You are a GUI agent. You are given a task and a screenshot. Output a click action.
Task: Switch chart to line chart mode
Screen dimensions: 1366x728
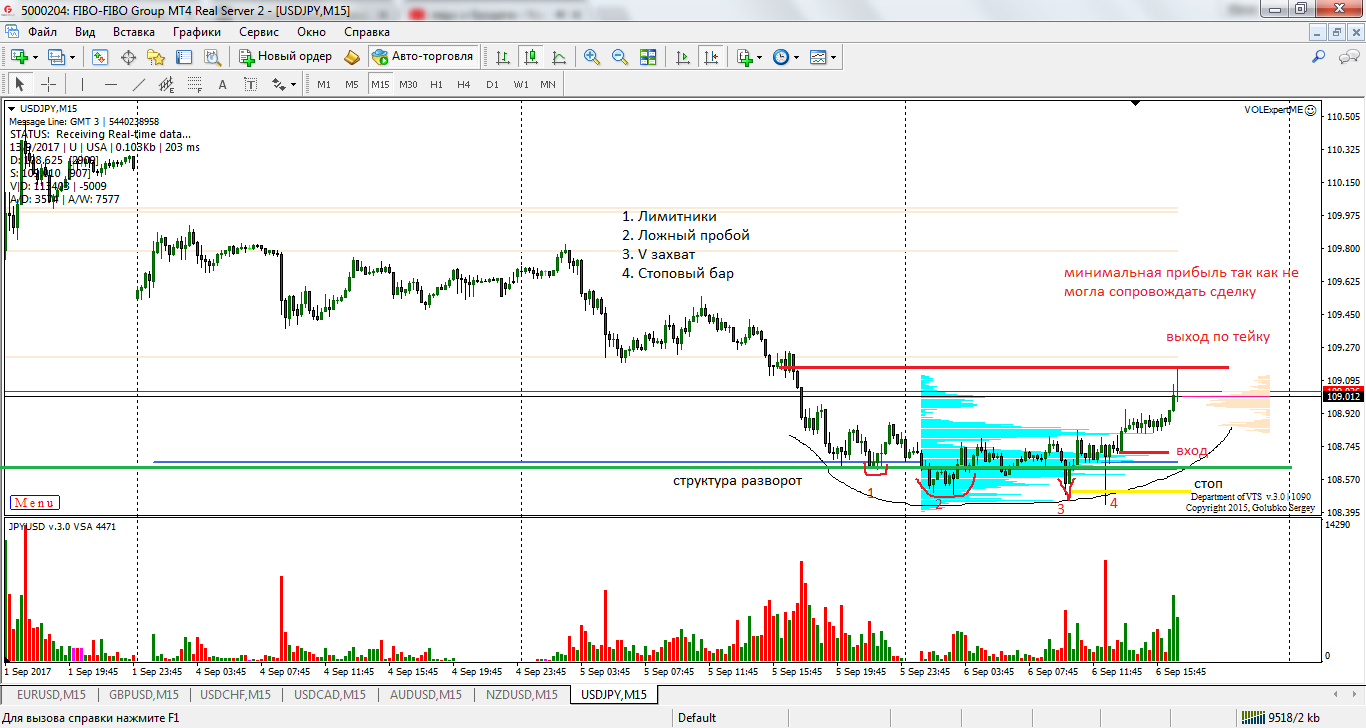point(559,57)
